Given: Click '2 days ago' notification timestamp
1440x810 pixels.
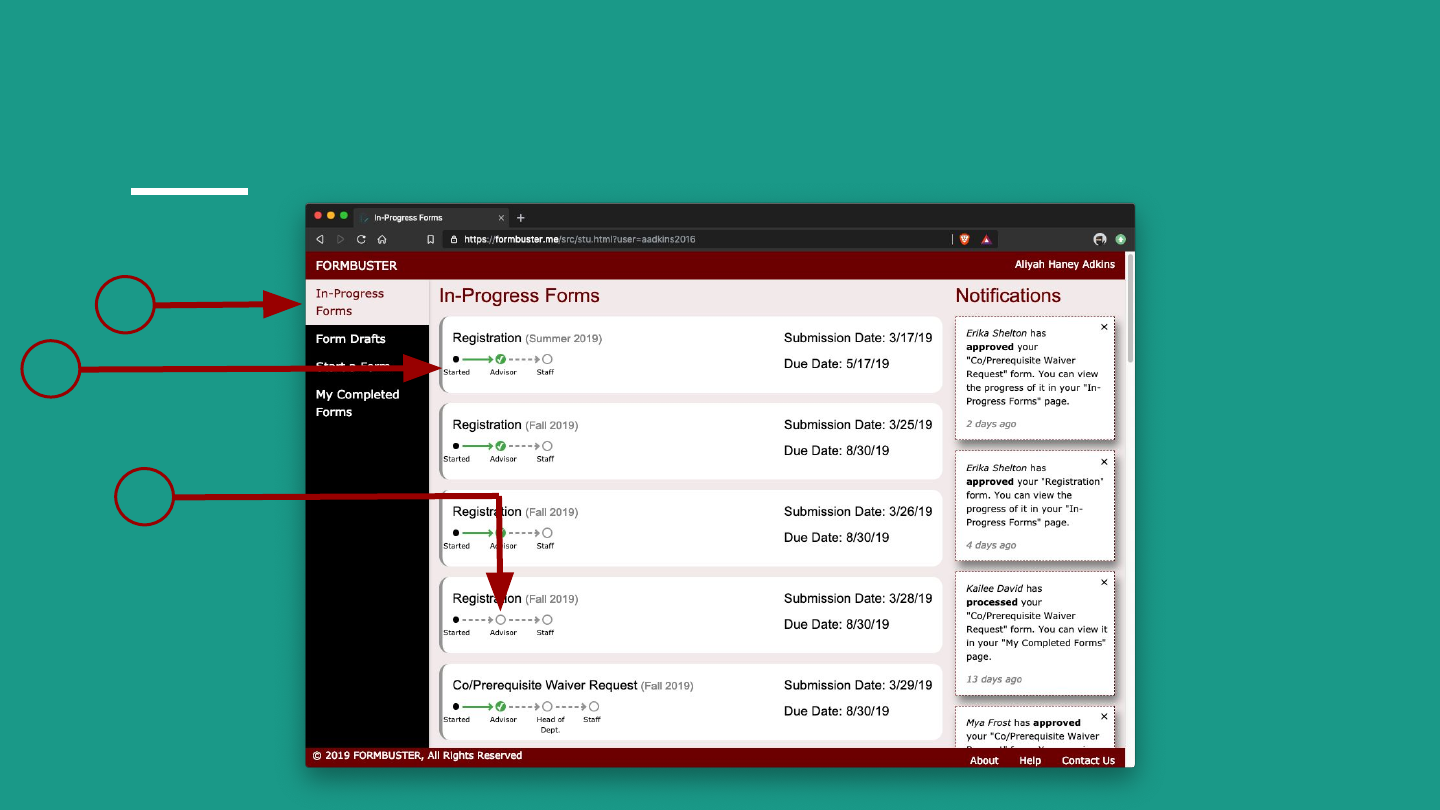Looking at the screenshot, I should click(x=991, y=424).
